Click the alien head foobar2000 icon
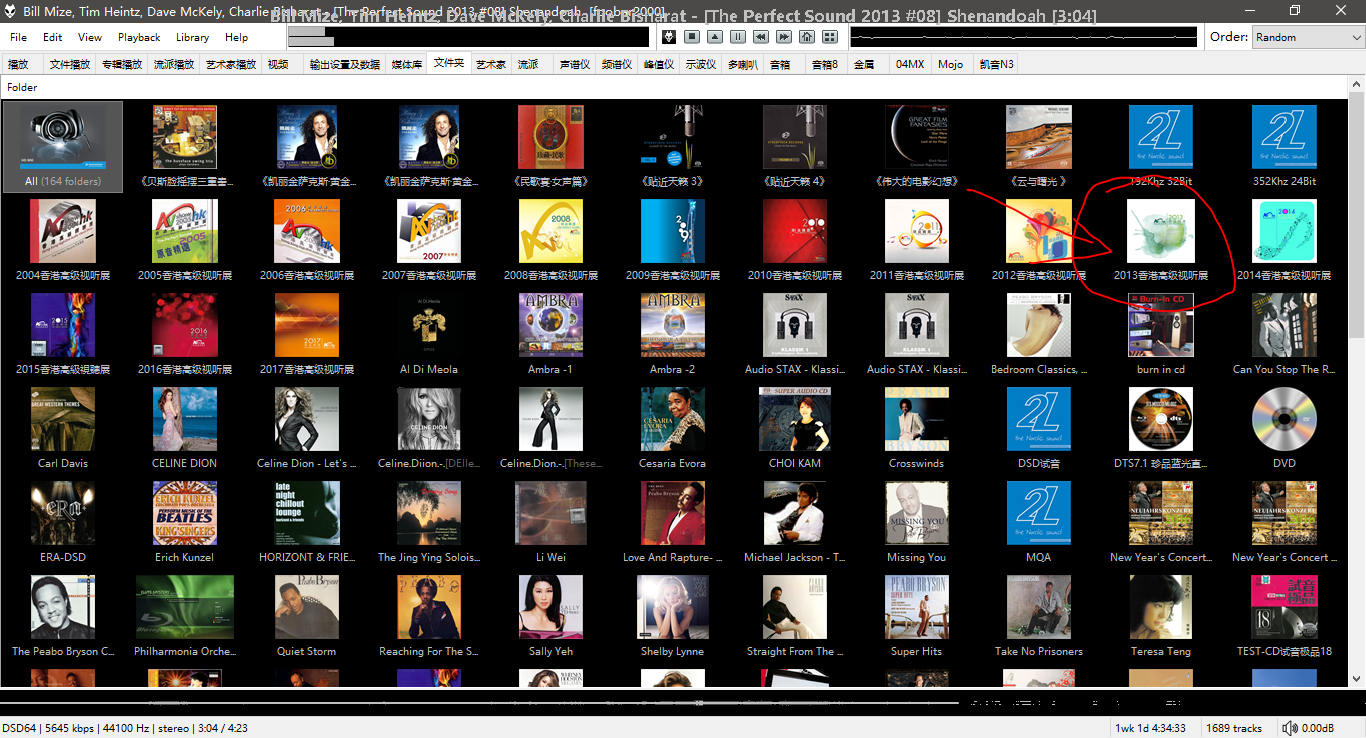Screen dimensions: 1366x738 coord(669,37)
